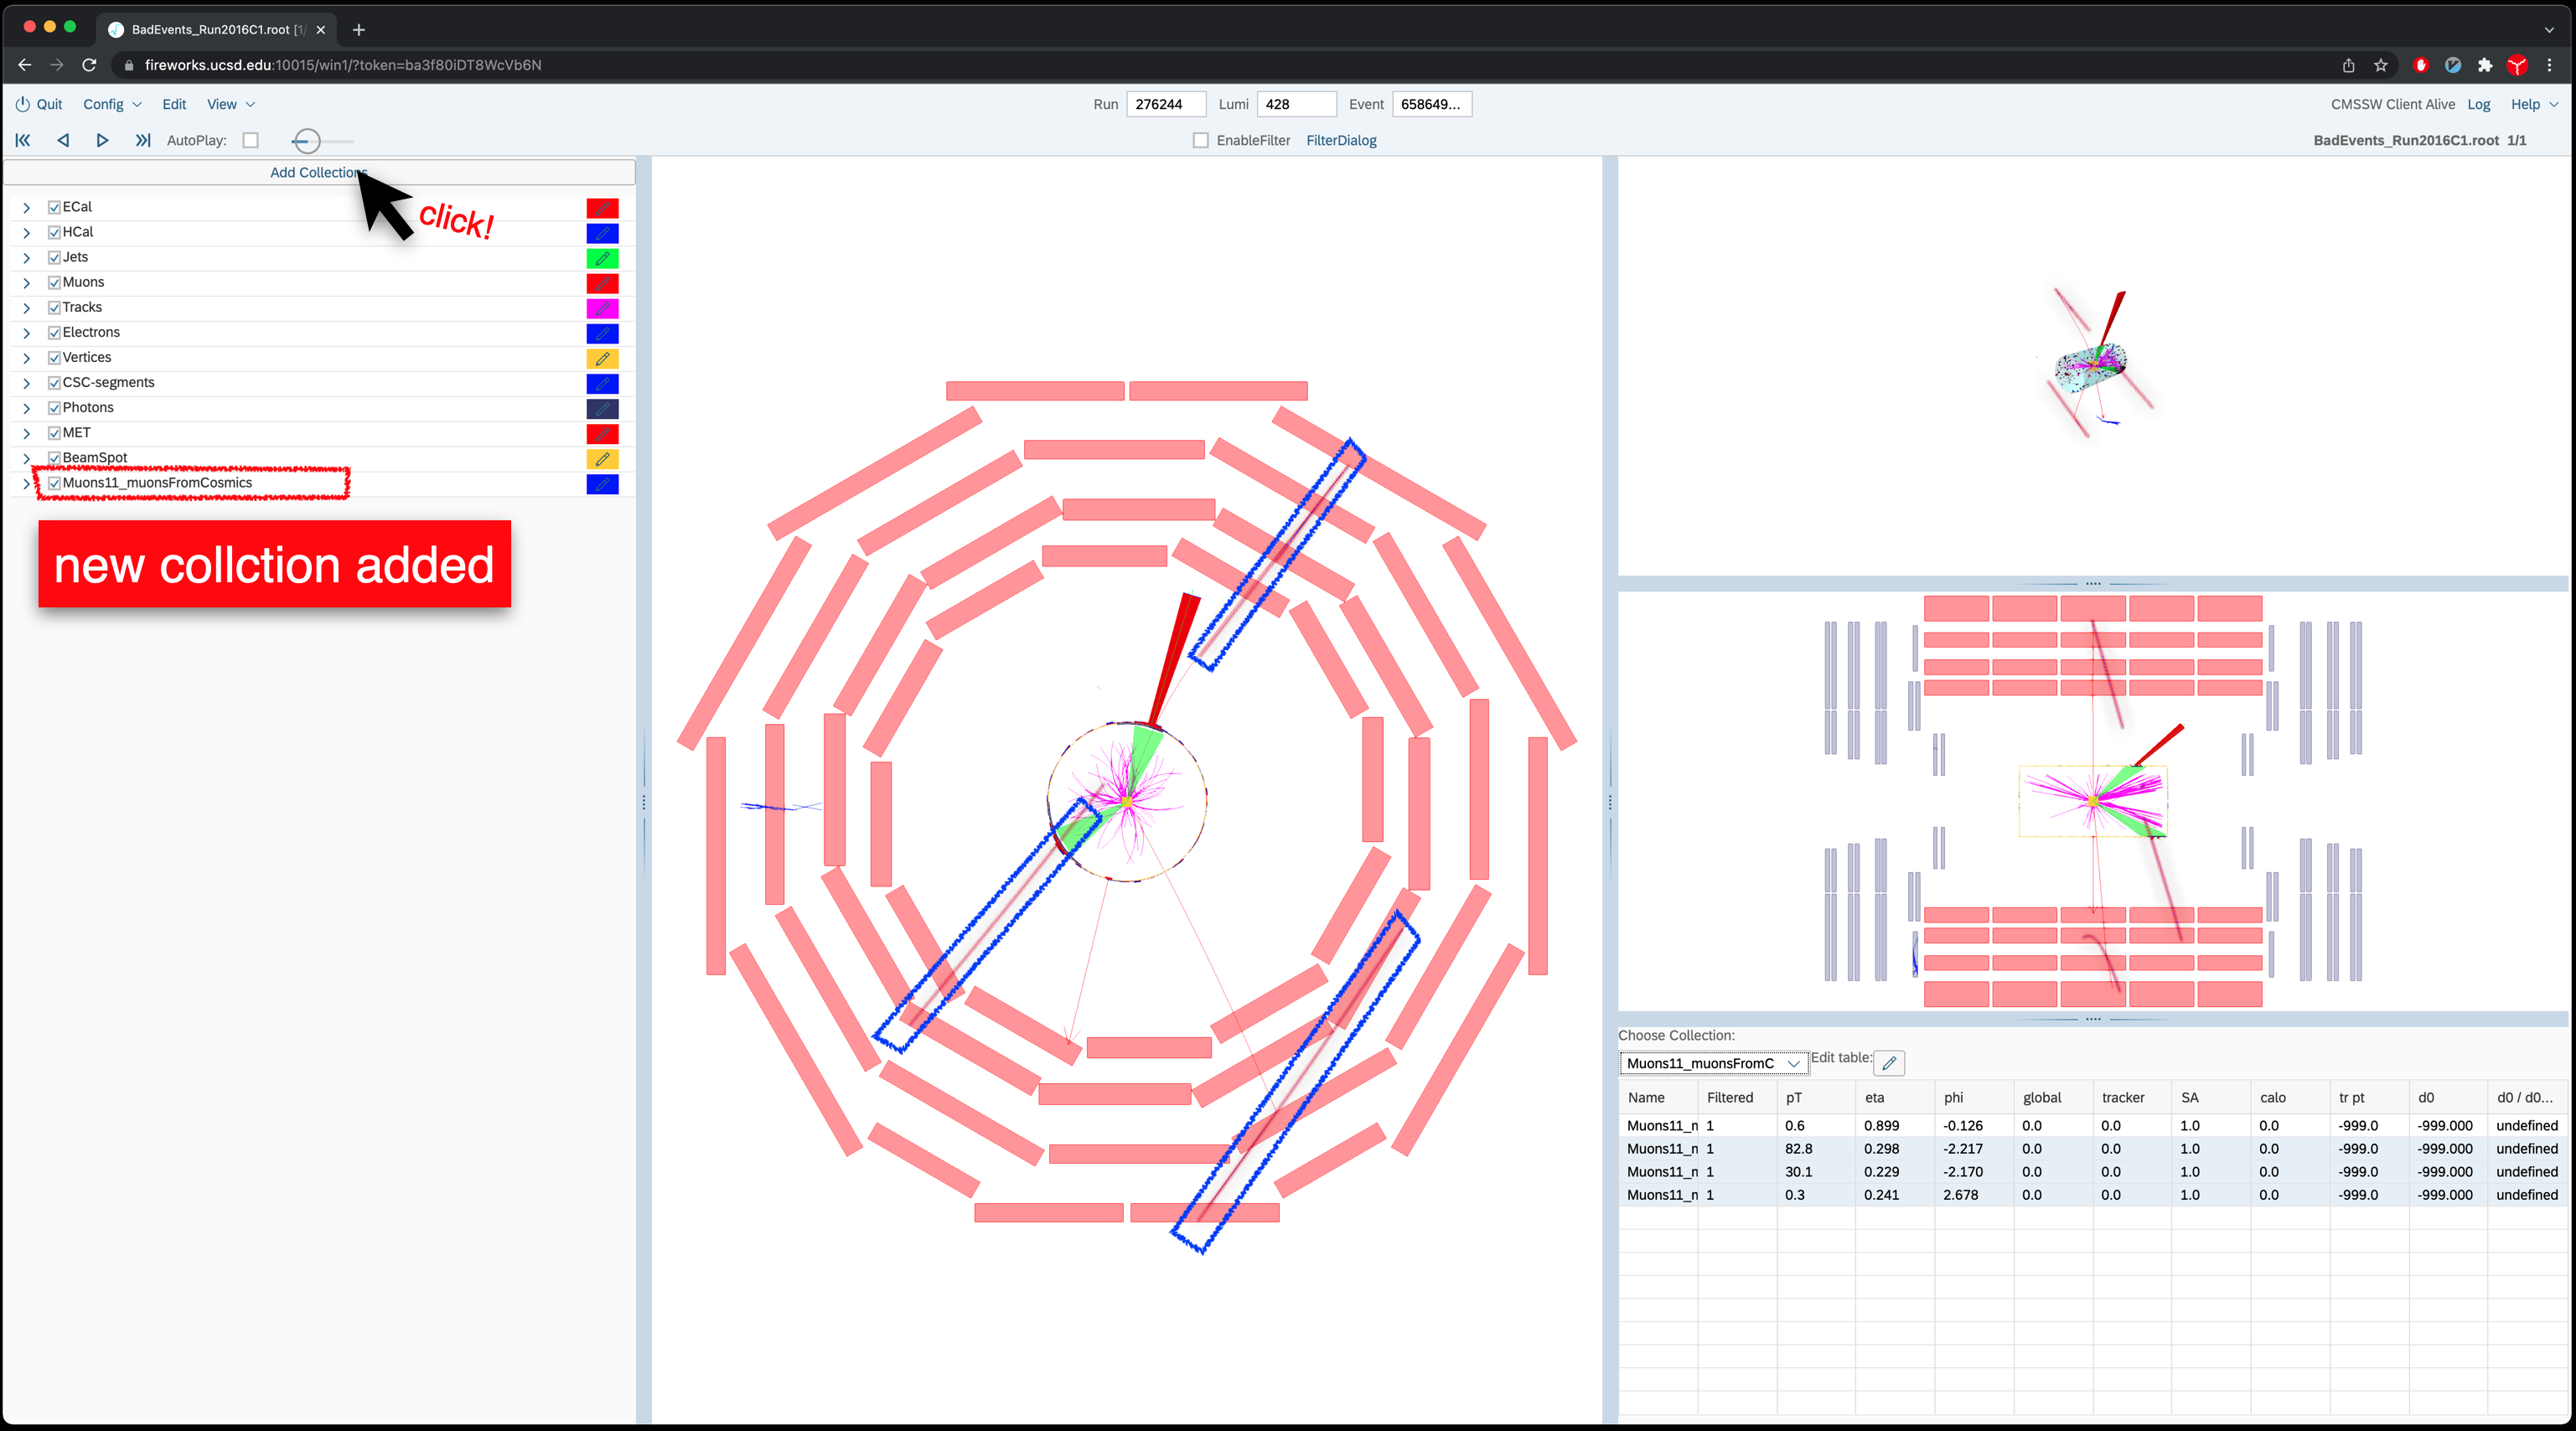Open the Log link

point(2478,104)
